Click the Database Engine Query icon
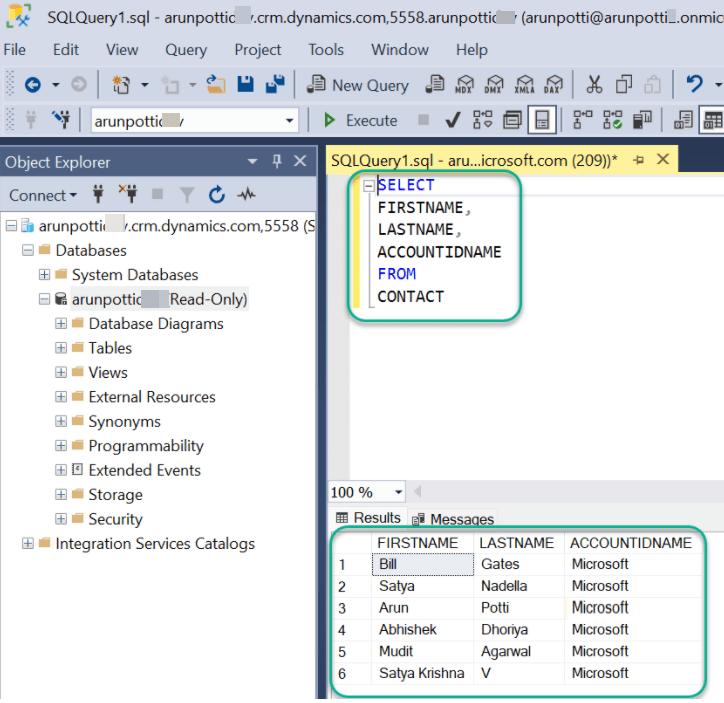This screenshot has width=724, height=703. click(435, 84)
